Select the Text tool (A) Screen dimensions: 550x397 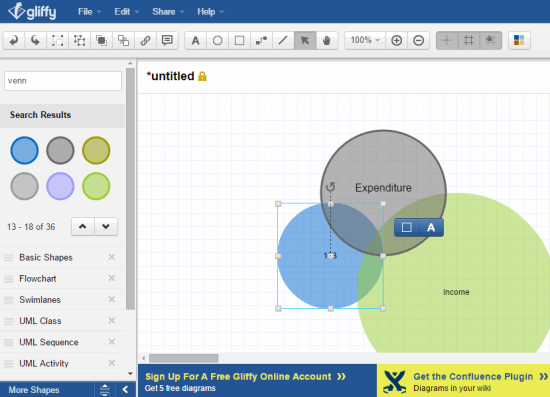coord(195,41)
